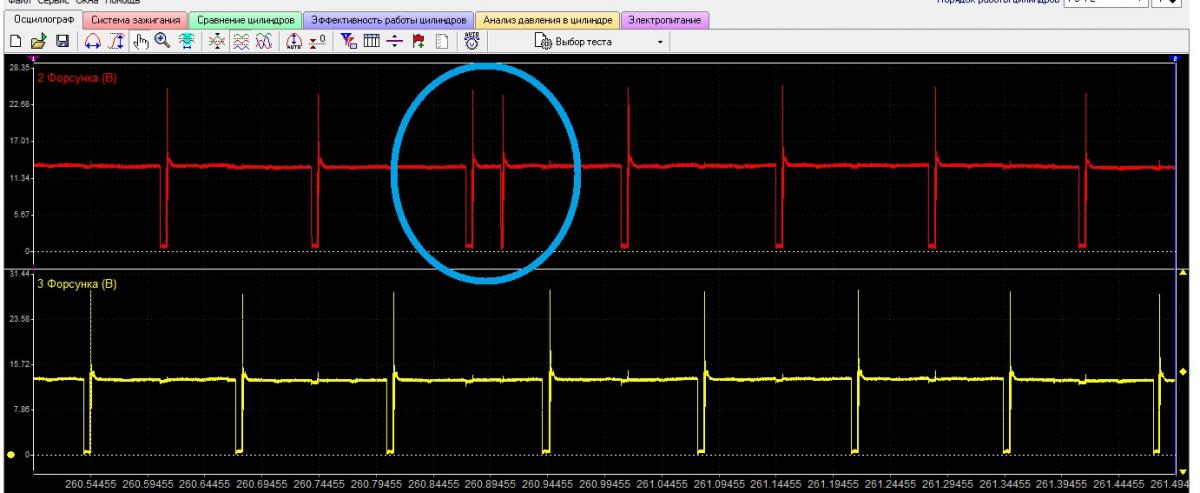Click the yellow up arrow at right edge
The image size is (1200, 493).
tap(1184, 272)
